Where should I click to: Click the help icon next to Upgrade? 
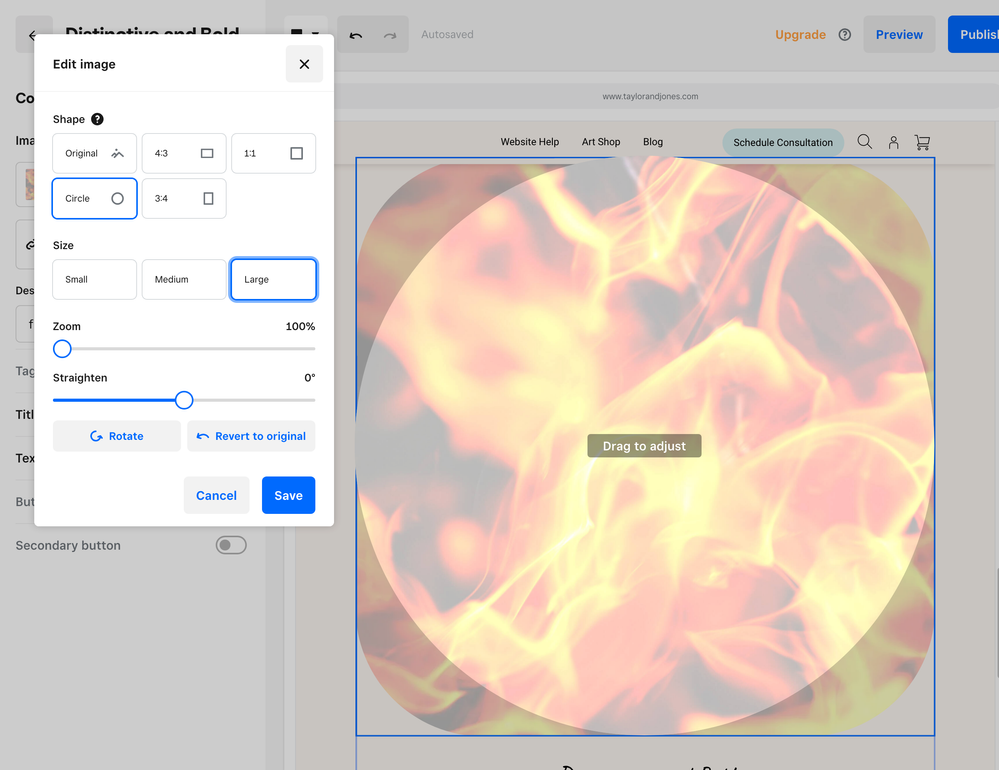845,35
